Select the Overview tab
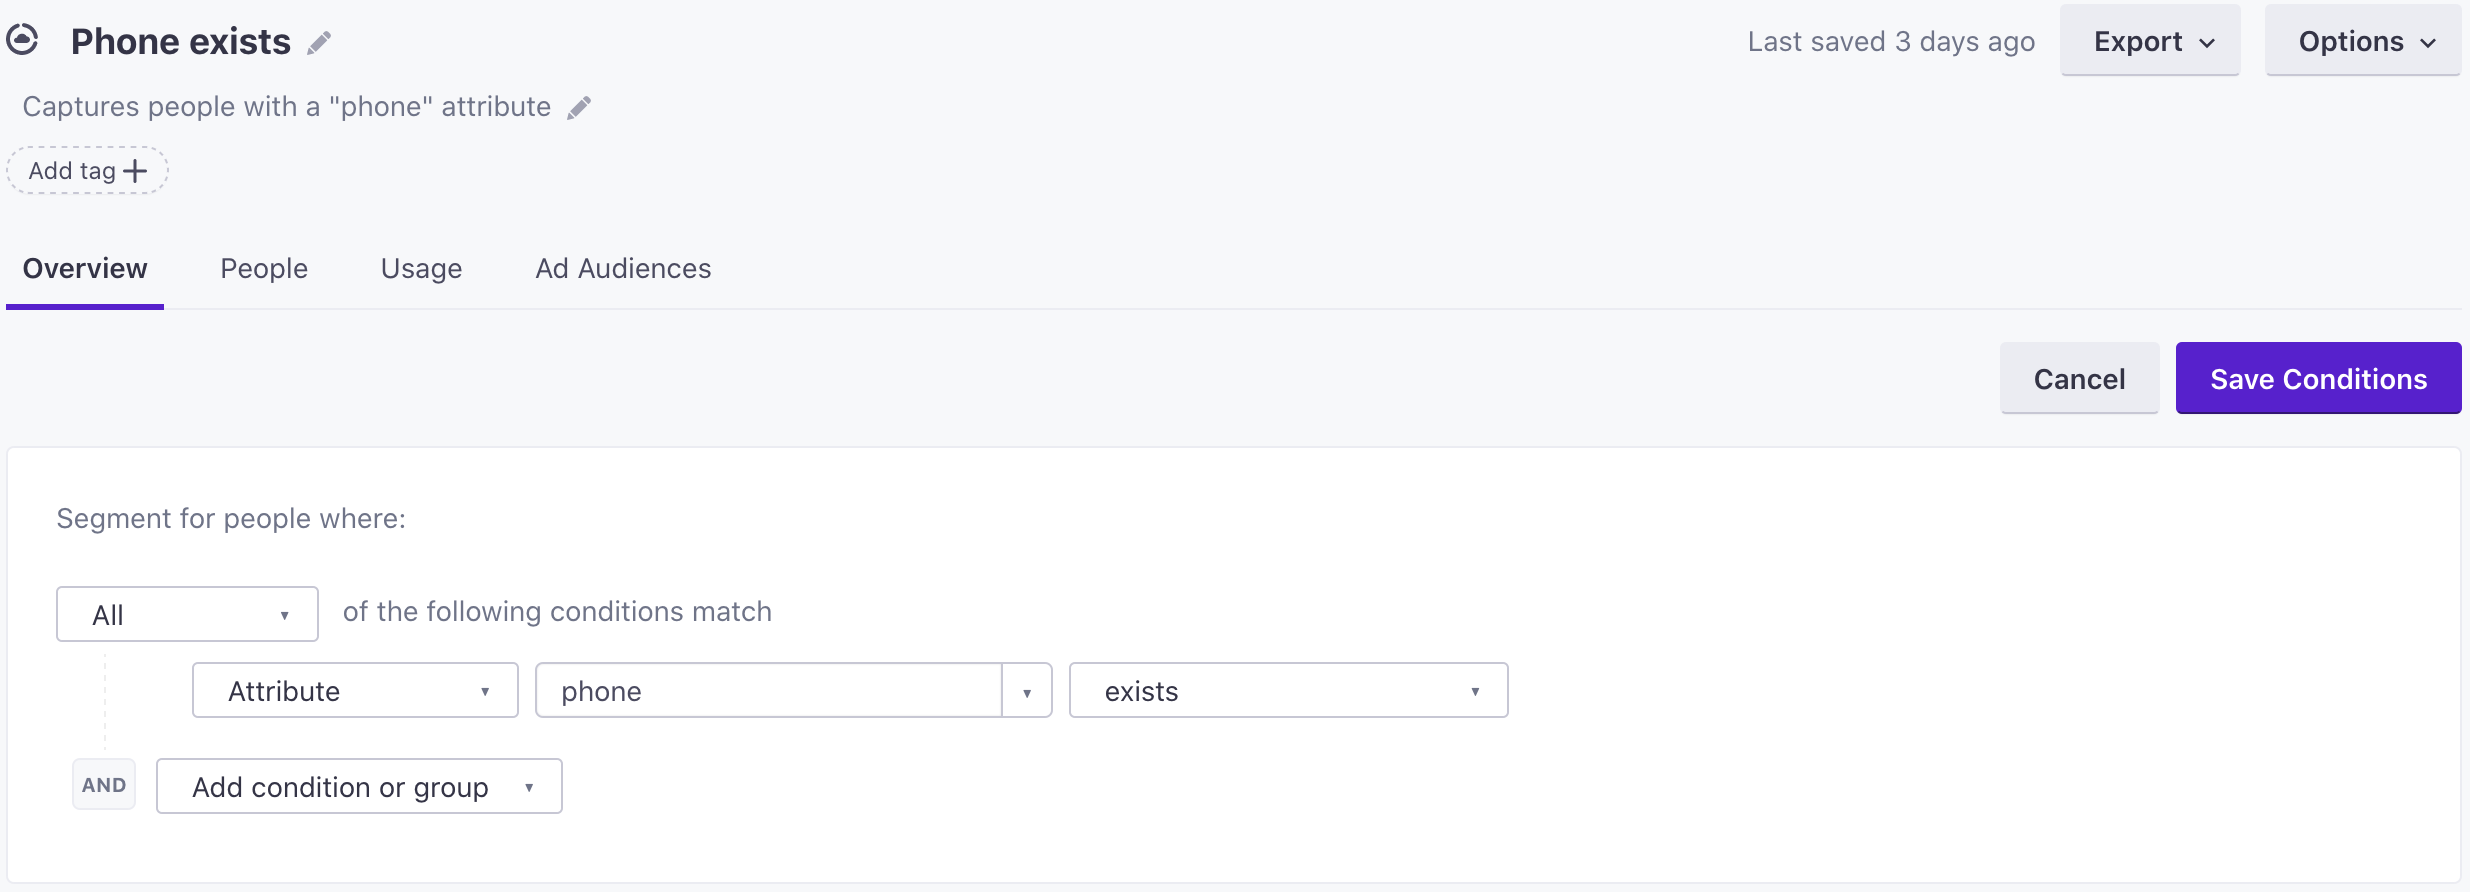This screenshot has width=2470, height=892. [x=85, y=268]
